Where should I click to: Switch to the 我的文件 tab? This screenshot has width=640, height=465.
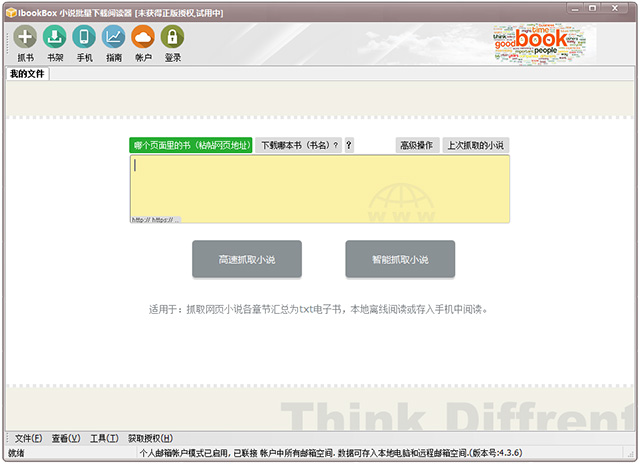(x=27, y=74)
